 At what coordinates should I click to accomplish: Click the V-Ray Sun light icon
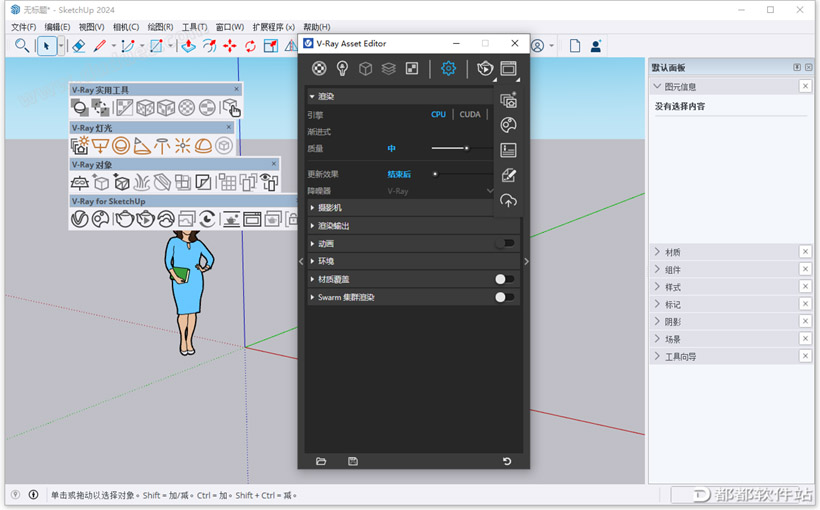coord(80,145)
